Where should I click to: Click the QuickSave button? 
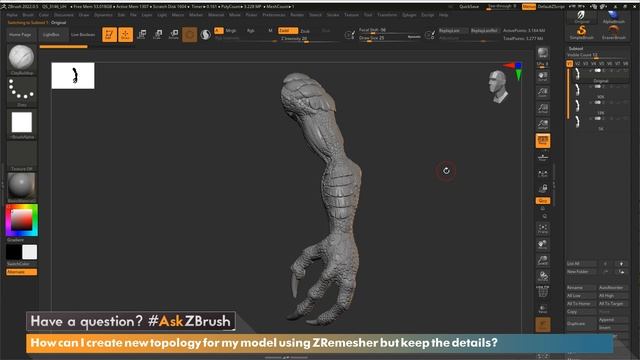(469, 7)
